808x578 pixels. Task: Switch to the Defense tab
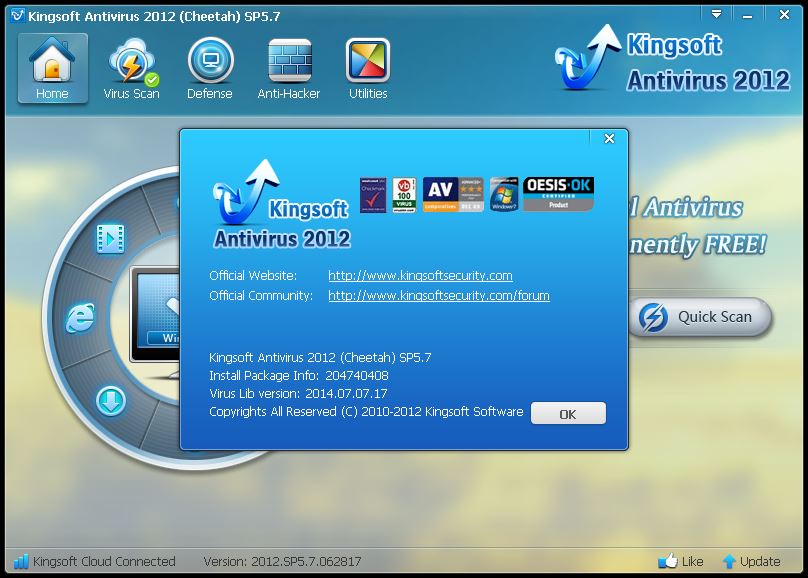click(x=210, y=68)
